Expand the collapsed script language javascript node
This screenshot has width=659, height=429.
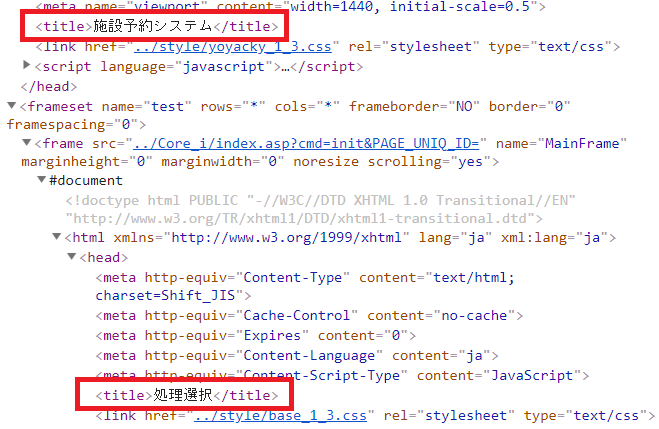coord(26,65)
